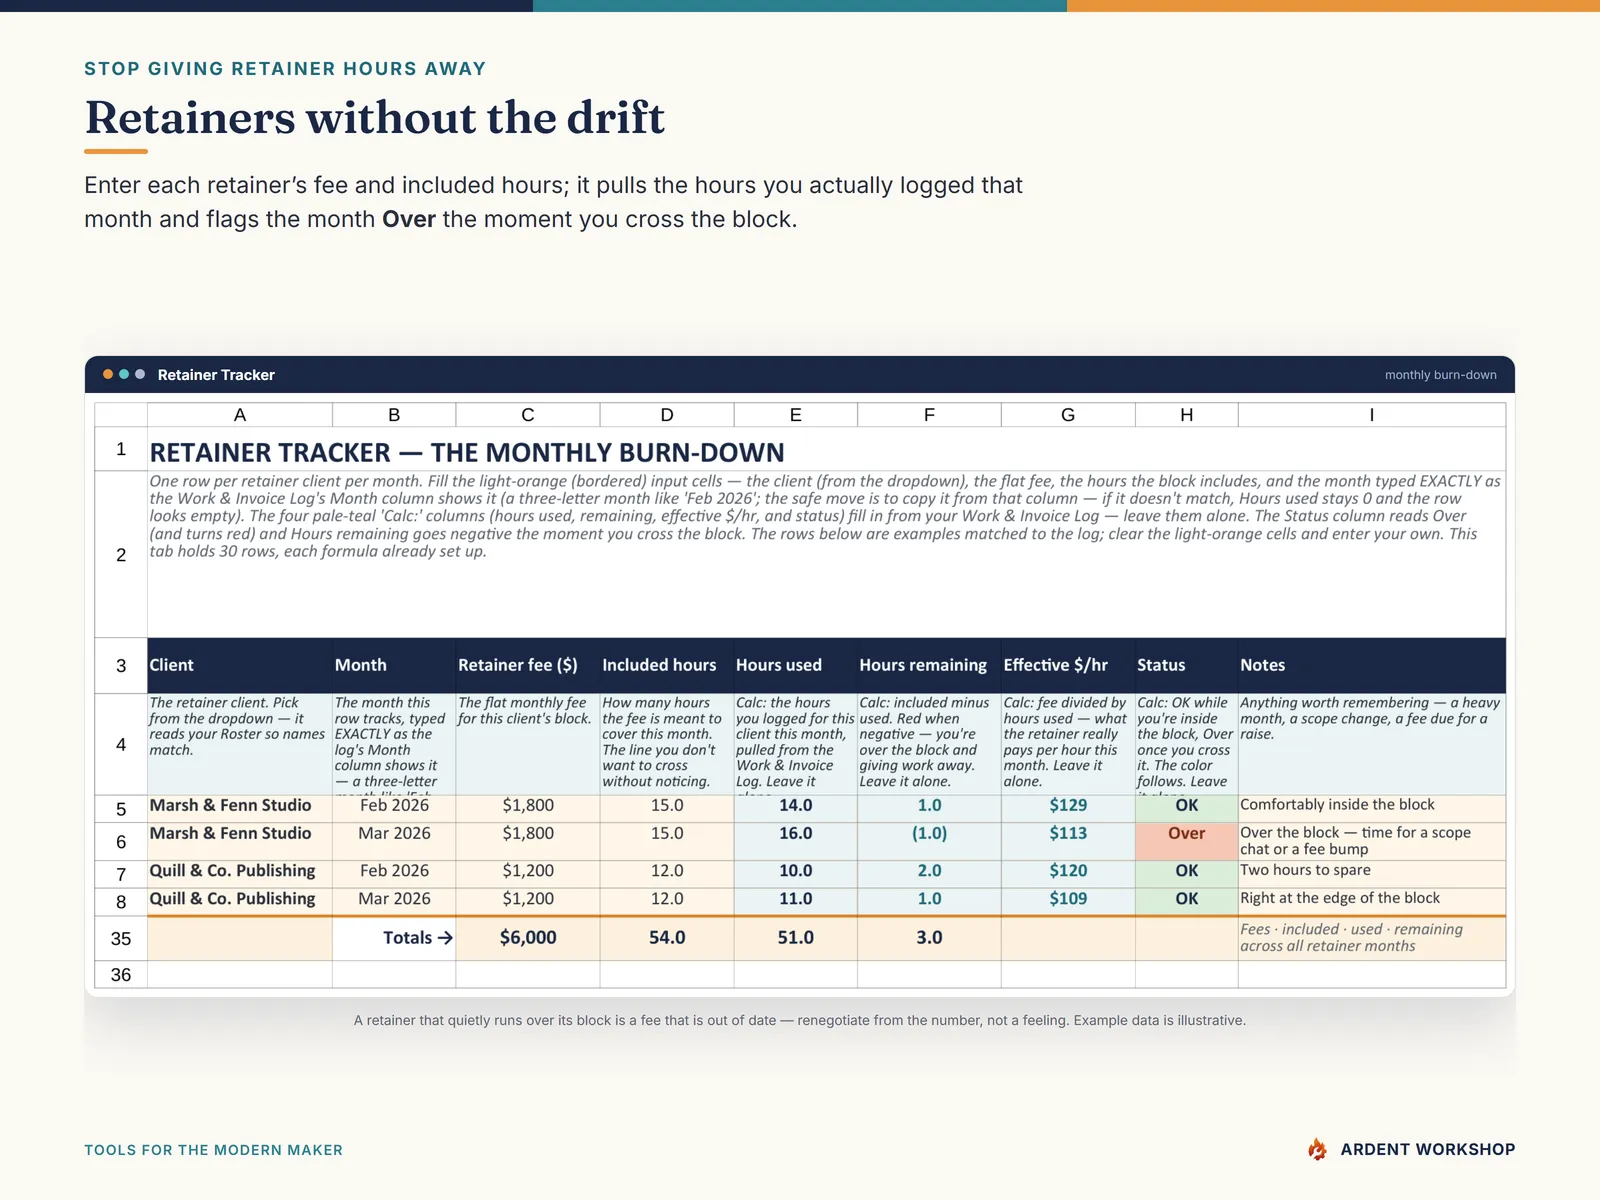Click the 'OK' status cell in row 7
This screenshot has width=1600, height=1200.
(1187, 874)
